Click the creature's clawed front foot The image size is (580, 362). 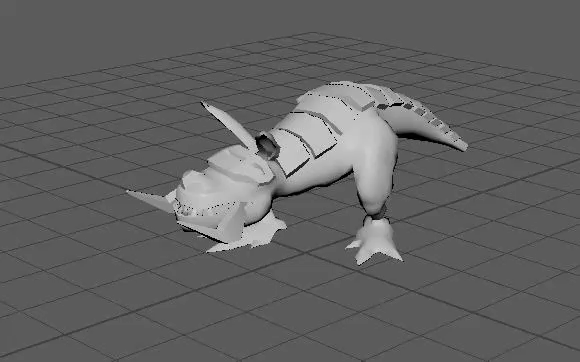click(x=374, y=240)
